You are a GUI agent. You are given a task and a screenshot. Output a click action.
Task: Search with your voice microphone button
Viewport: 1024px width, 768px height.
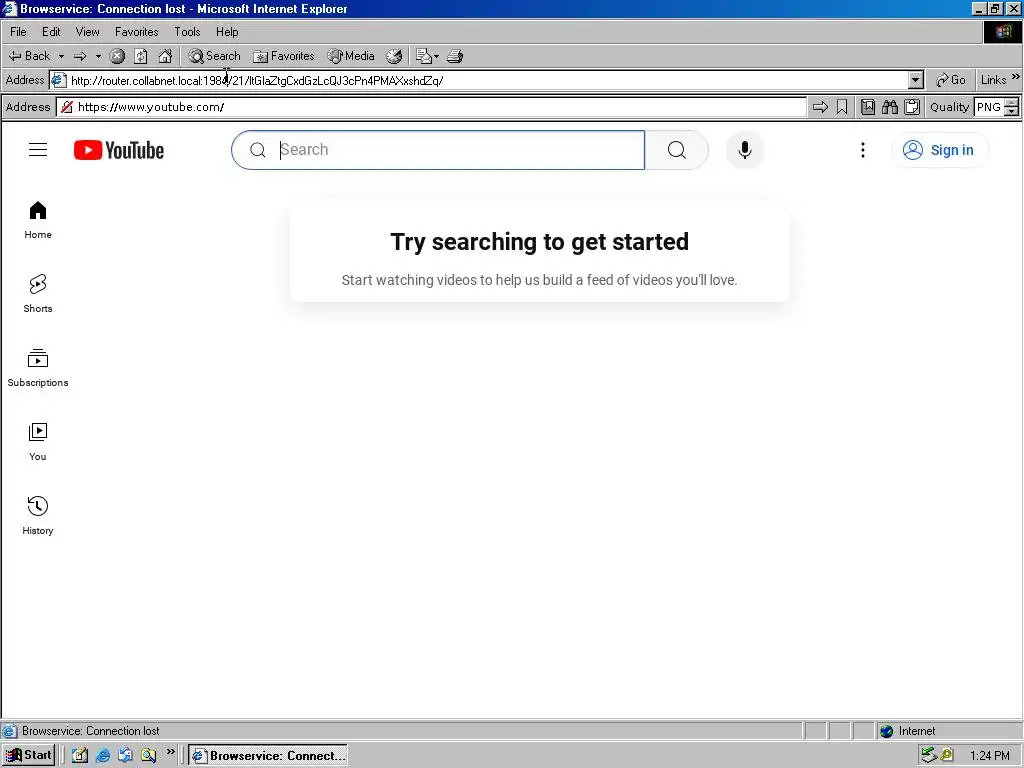click(x=744, y=150)
